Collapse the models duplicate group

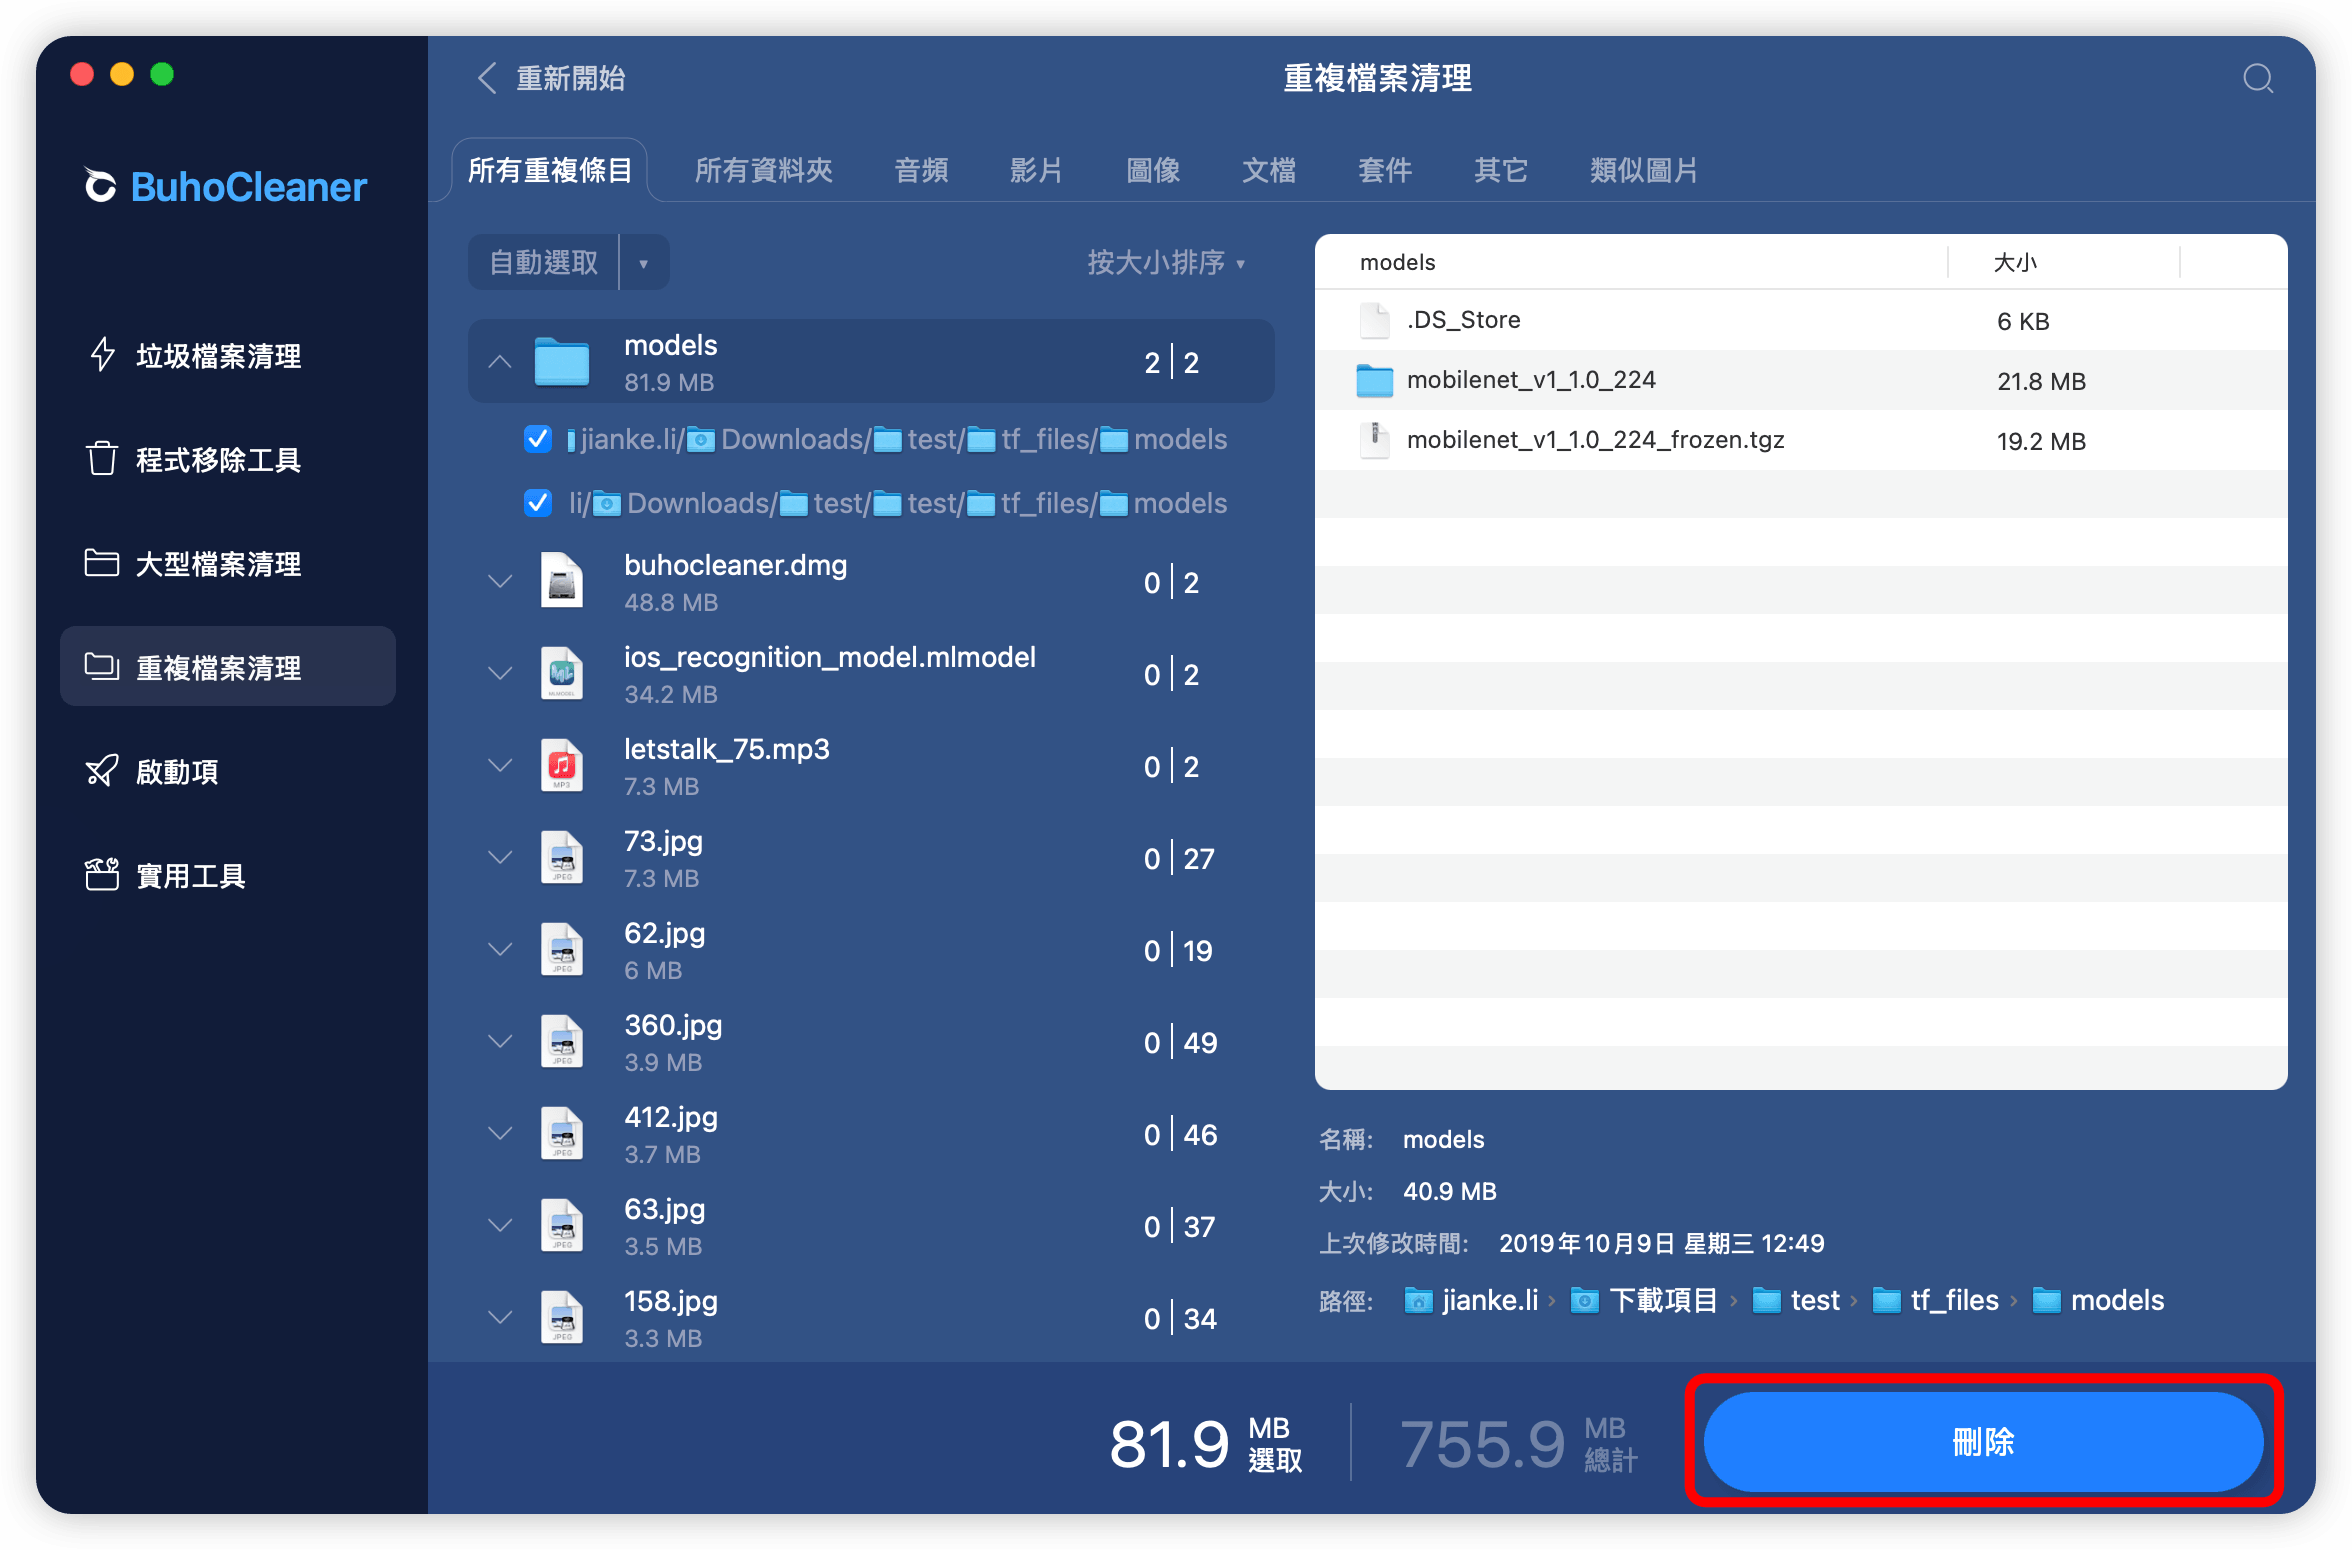coord(500,362)
